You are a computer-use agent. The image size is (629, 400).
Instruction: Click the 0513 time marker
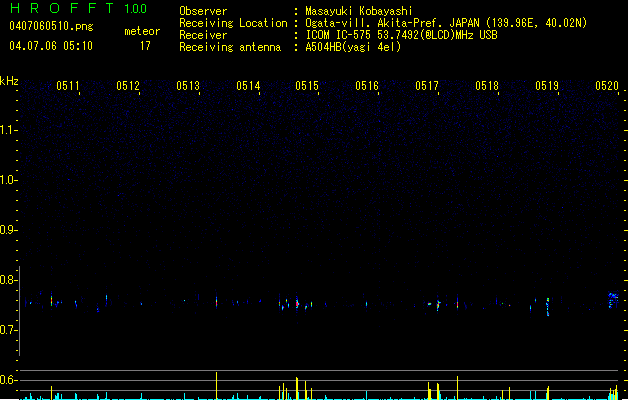(x=188, y=86)
